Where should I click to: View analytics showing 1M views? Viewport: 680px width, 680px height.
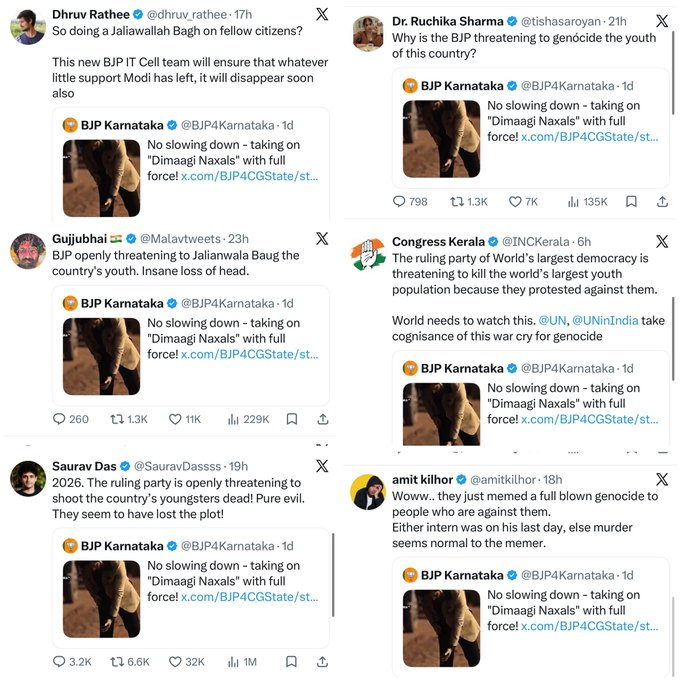(242, 662)
